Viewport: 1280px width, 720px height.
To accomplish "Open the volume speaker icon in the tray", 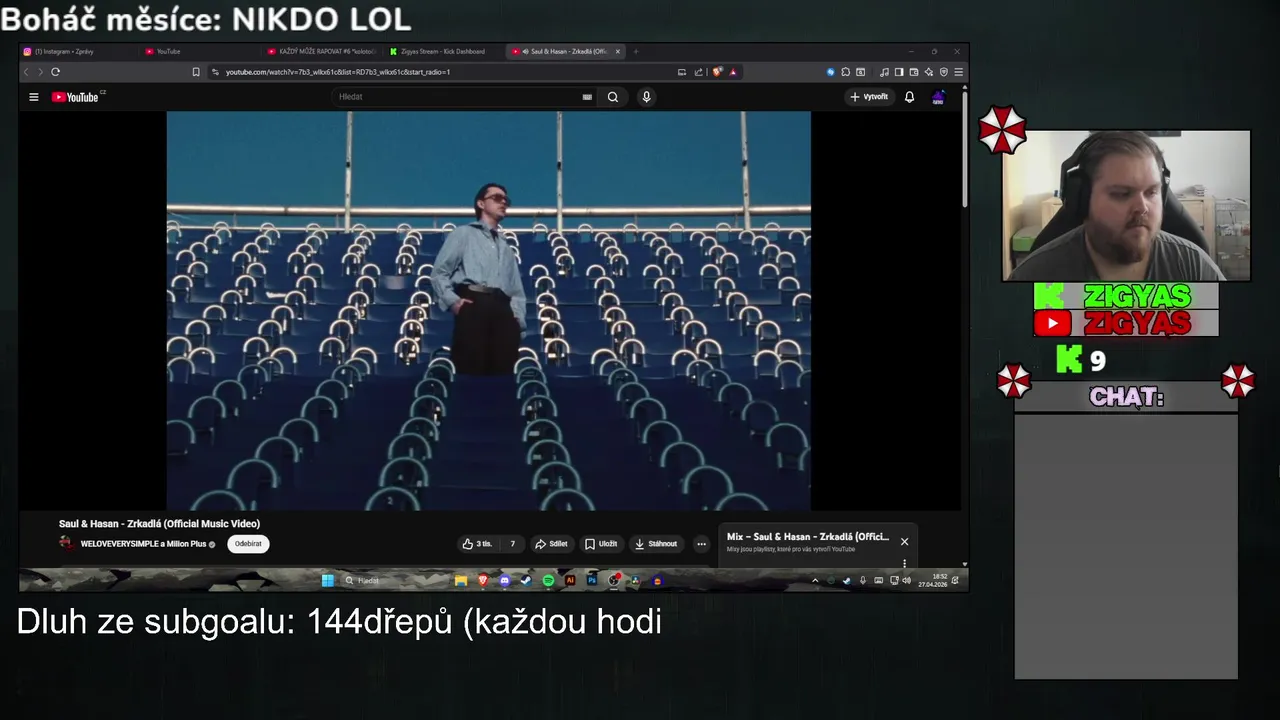I will [x=906, y=580].
